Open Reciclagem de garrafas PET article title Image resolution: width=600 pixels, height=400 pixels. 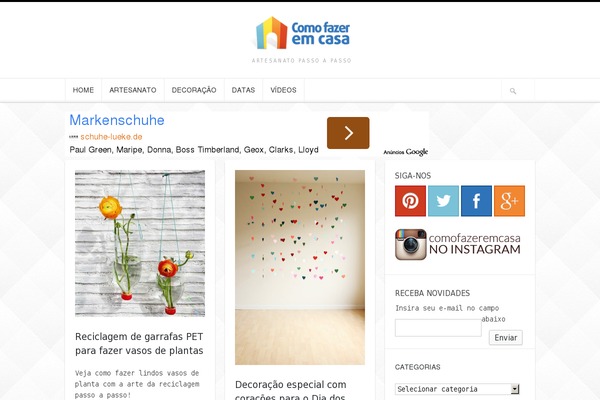139,344
